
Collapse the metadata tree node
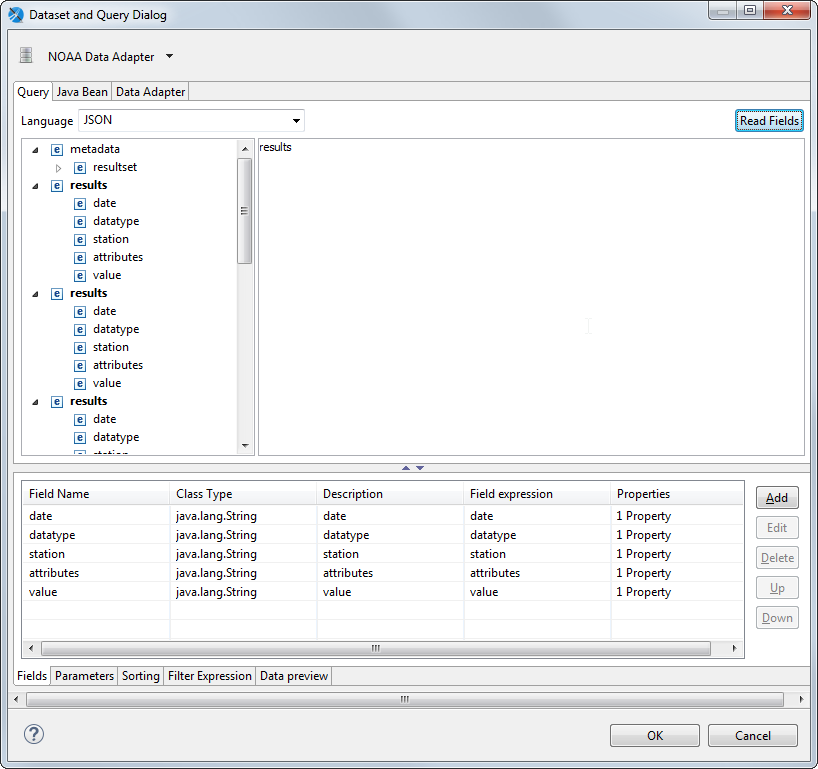point(35,150)
